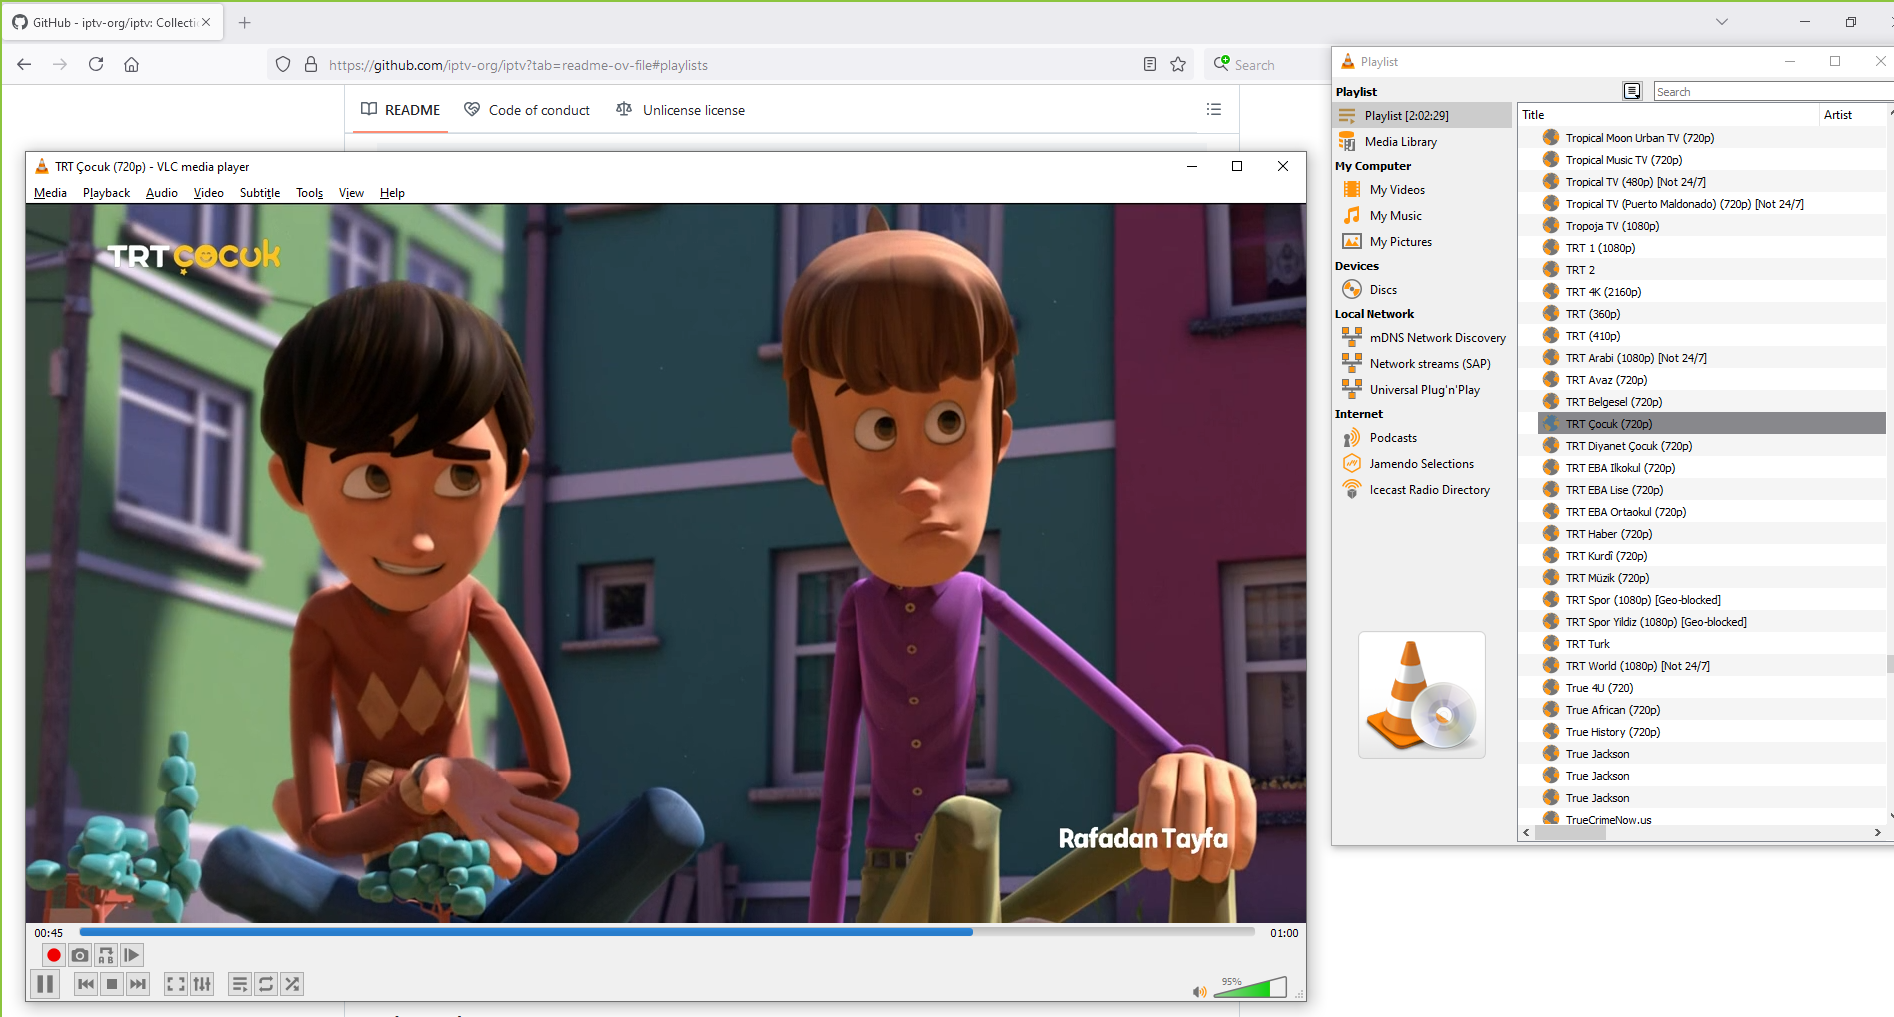The image size is (1894, 1017).
Task: Toggle the playlist view button
Action: (x=240, y=984)
